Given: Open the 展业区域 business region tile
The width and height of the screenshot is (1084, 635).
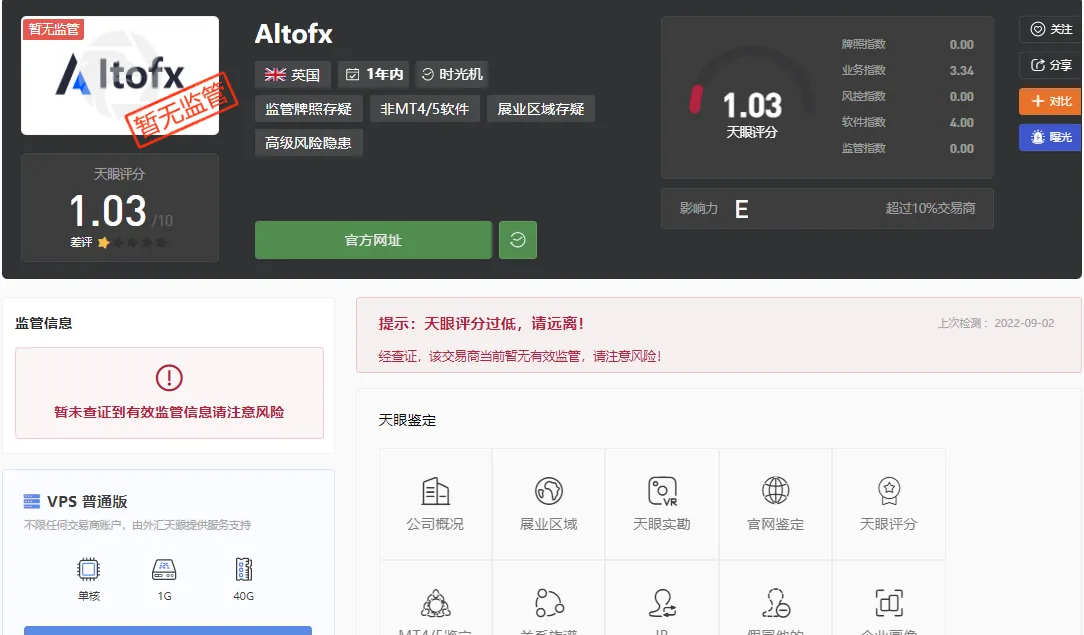Looking at the screenshot, I should coord(549,504).
